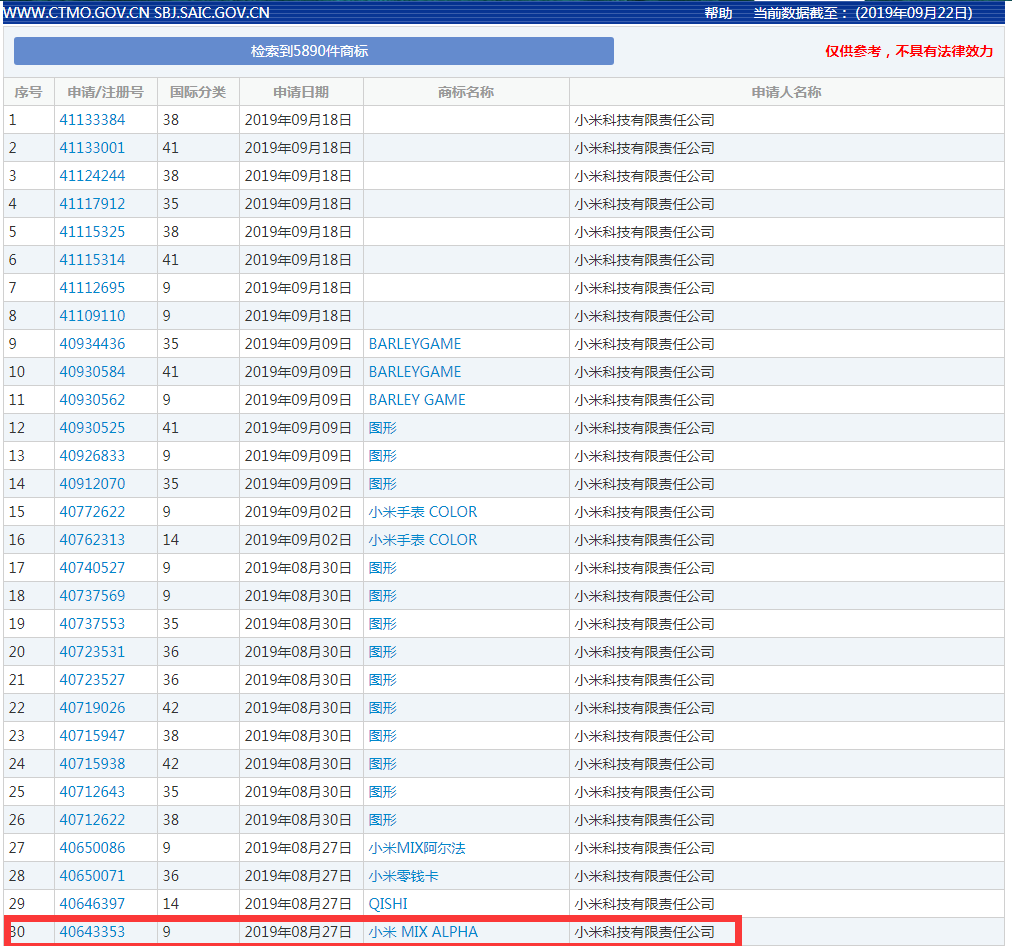Click application number 40723531

coord(92,652)
